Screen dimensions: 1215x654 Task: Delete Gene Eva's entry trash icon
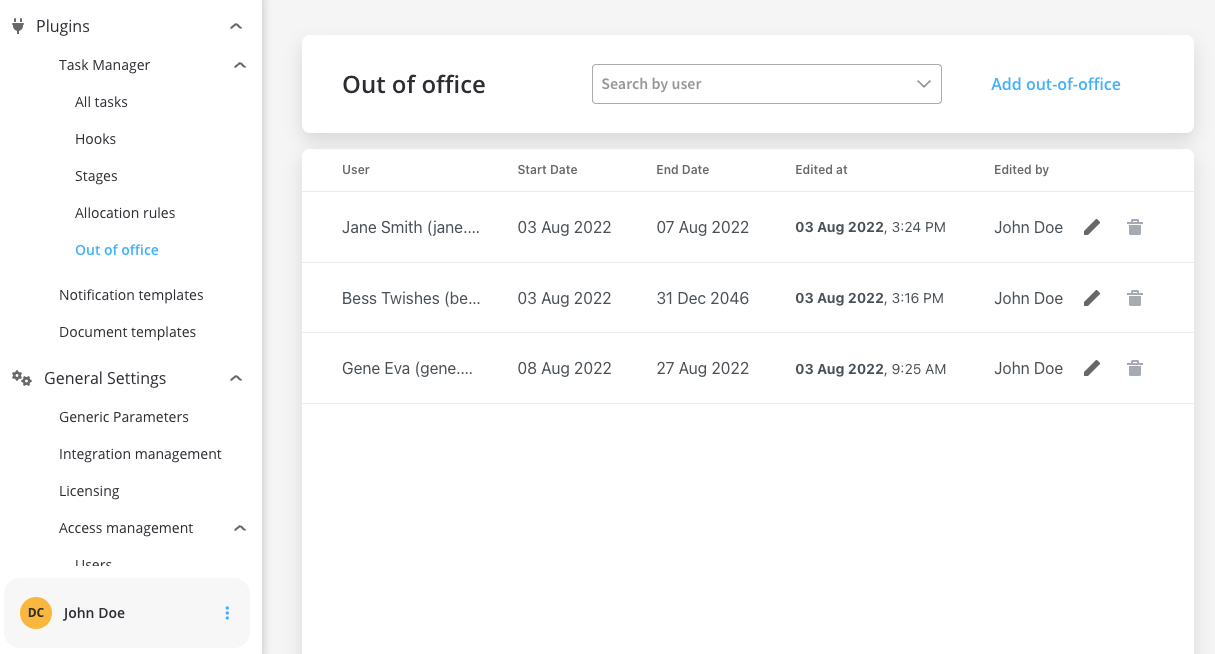(x=1135, y=368)
